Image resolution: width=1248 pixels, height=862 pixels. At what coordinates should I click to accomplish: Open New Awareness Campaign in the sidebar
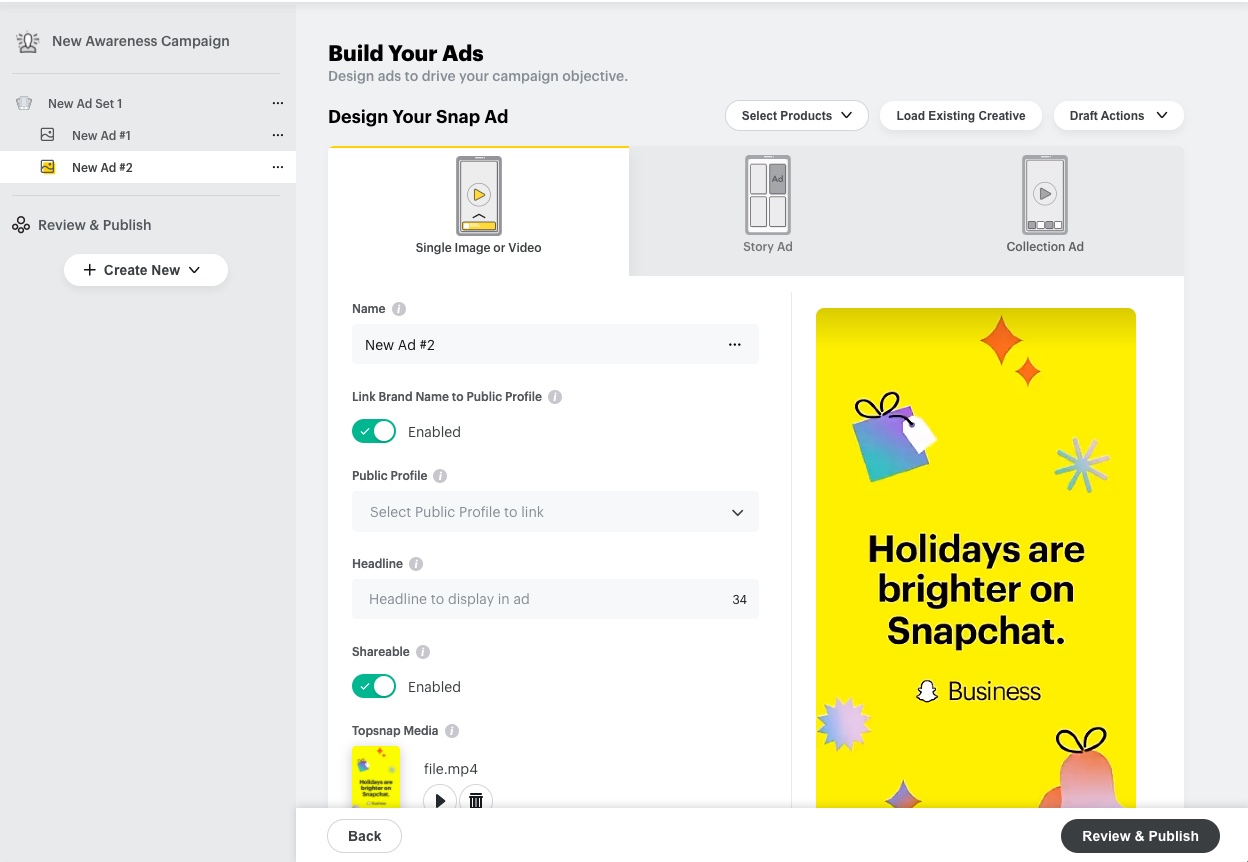coord(141,41)
